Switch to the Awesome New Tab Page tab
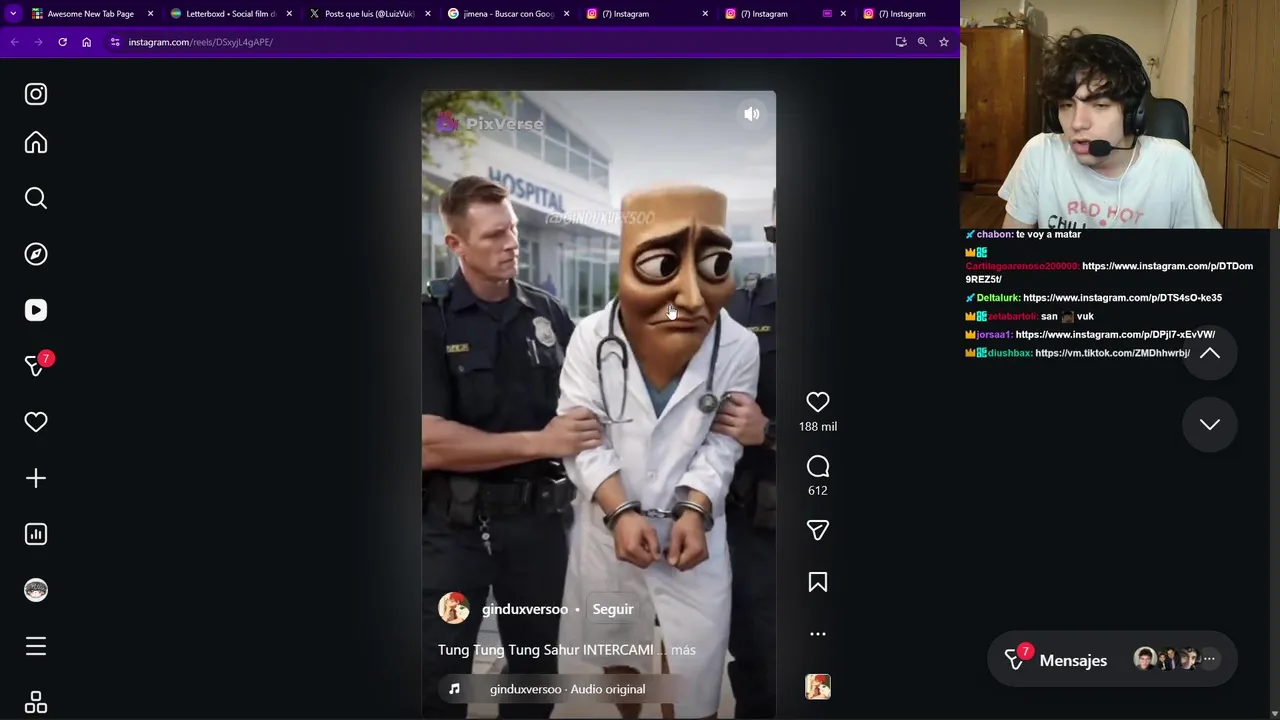 [90, 14]
